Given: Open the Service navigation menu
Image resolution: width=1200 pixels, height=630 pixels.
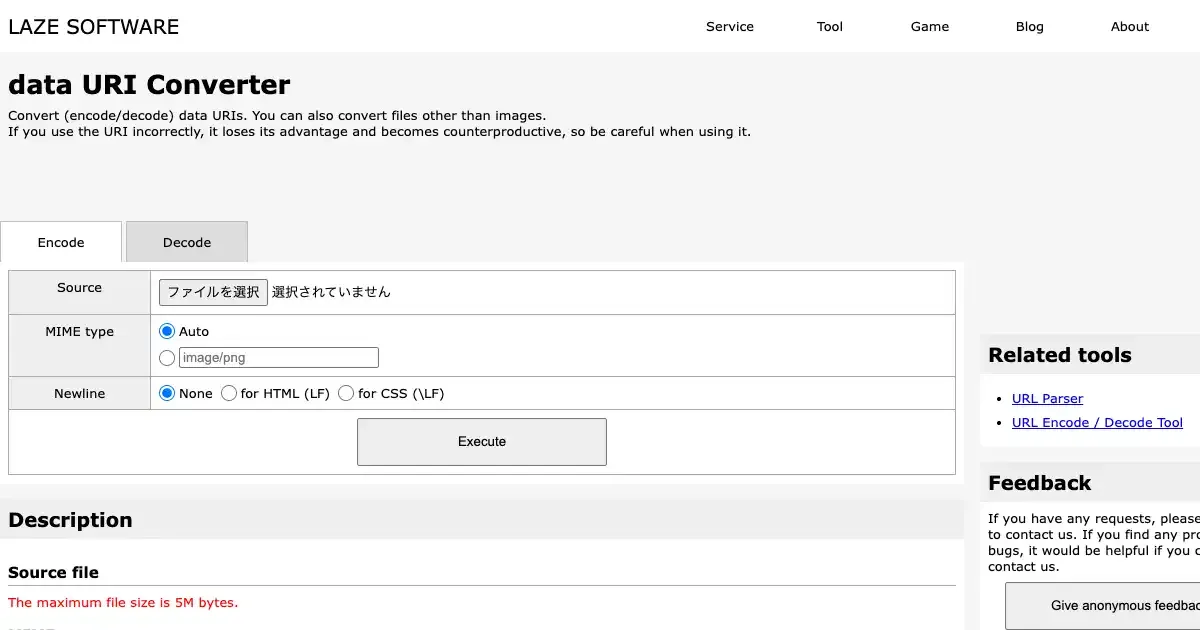Looking at the screenshot, I should point(729,27).
